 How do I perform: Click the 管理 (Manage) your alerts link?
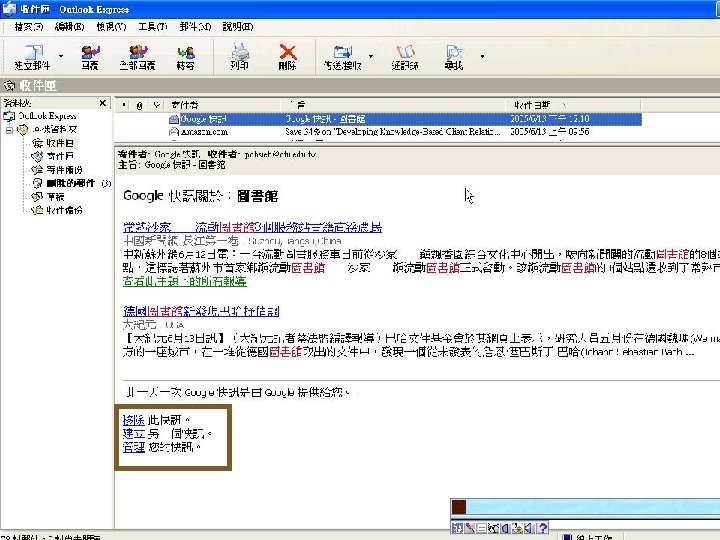click(134, 447)
